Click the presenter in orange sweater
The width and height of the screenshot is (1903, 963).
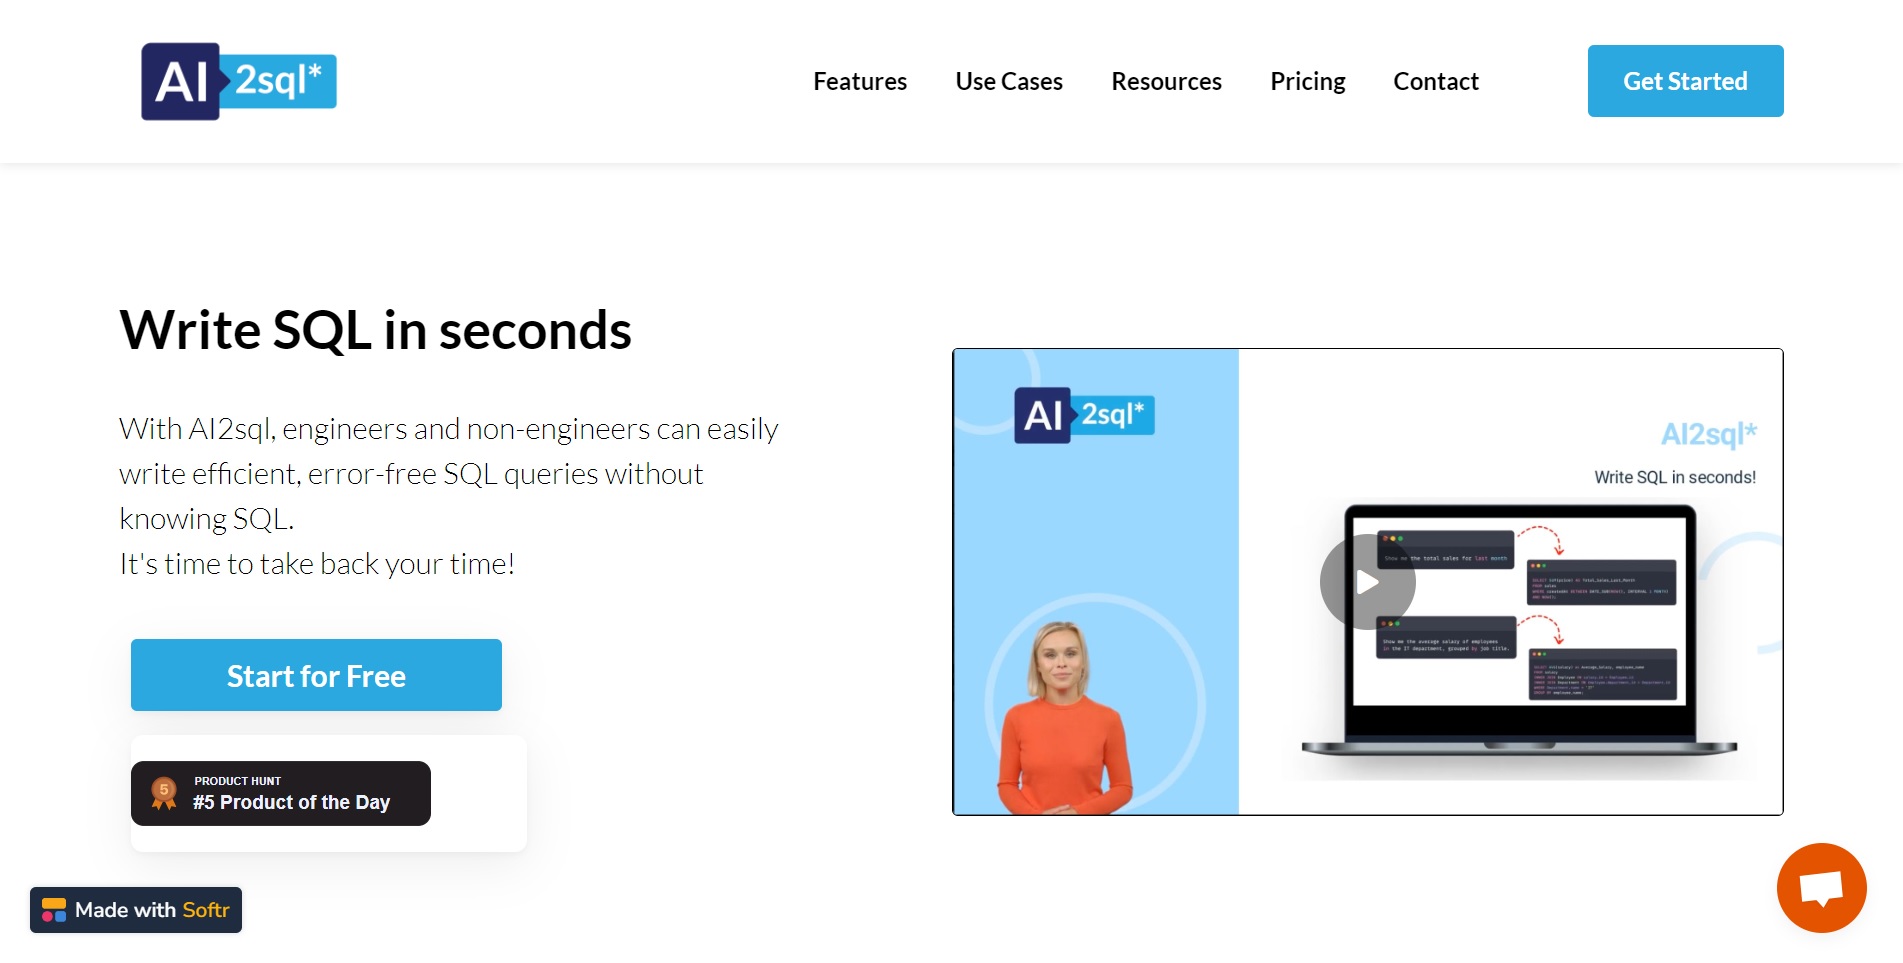pyautogui.click(x=1065, y=717)
